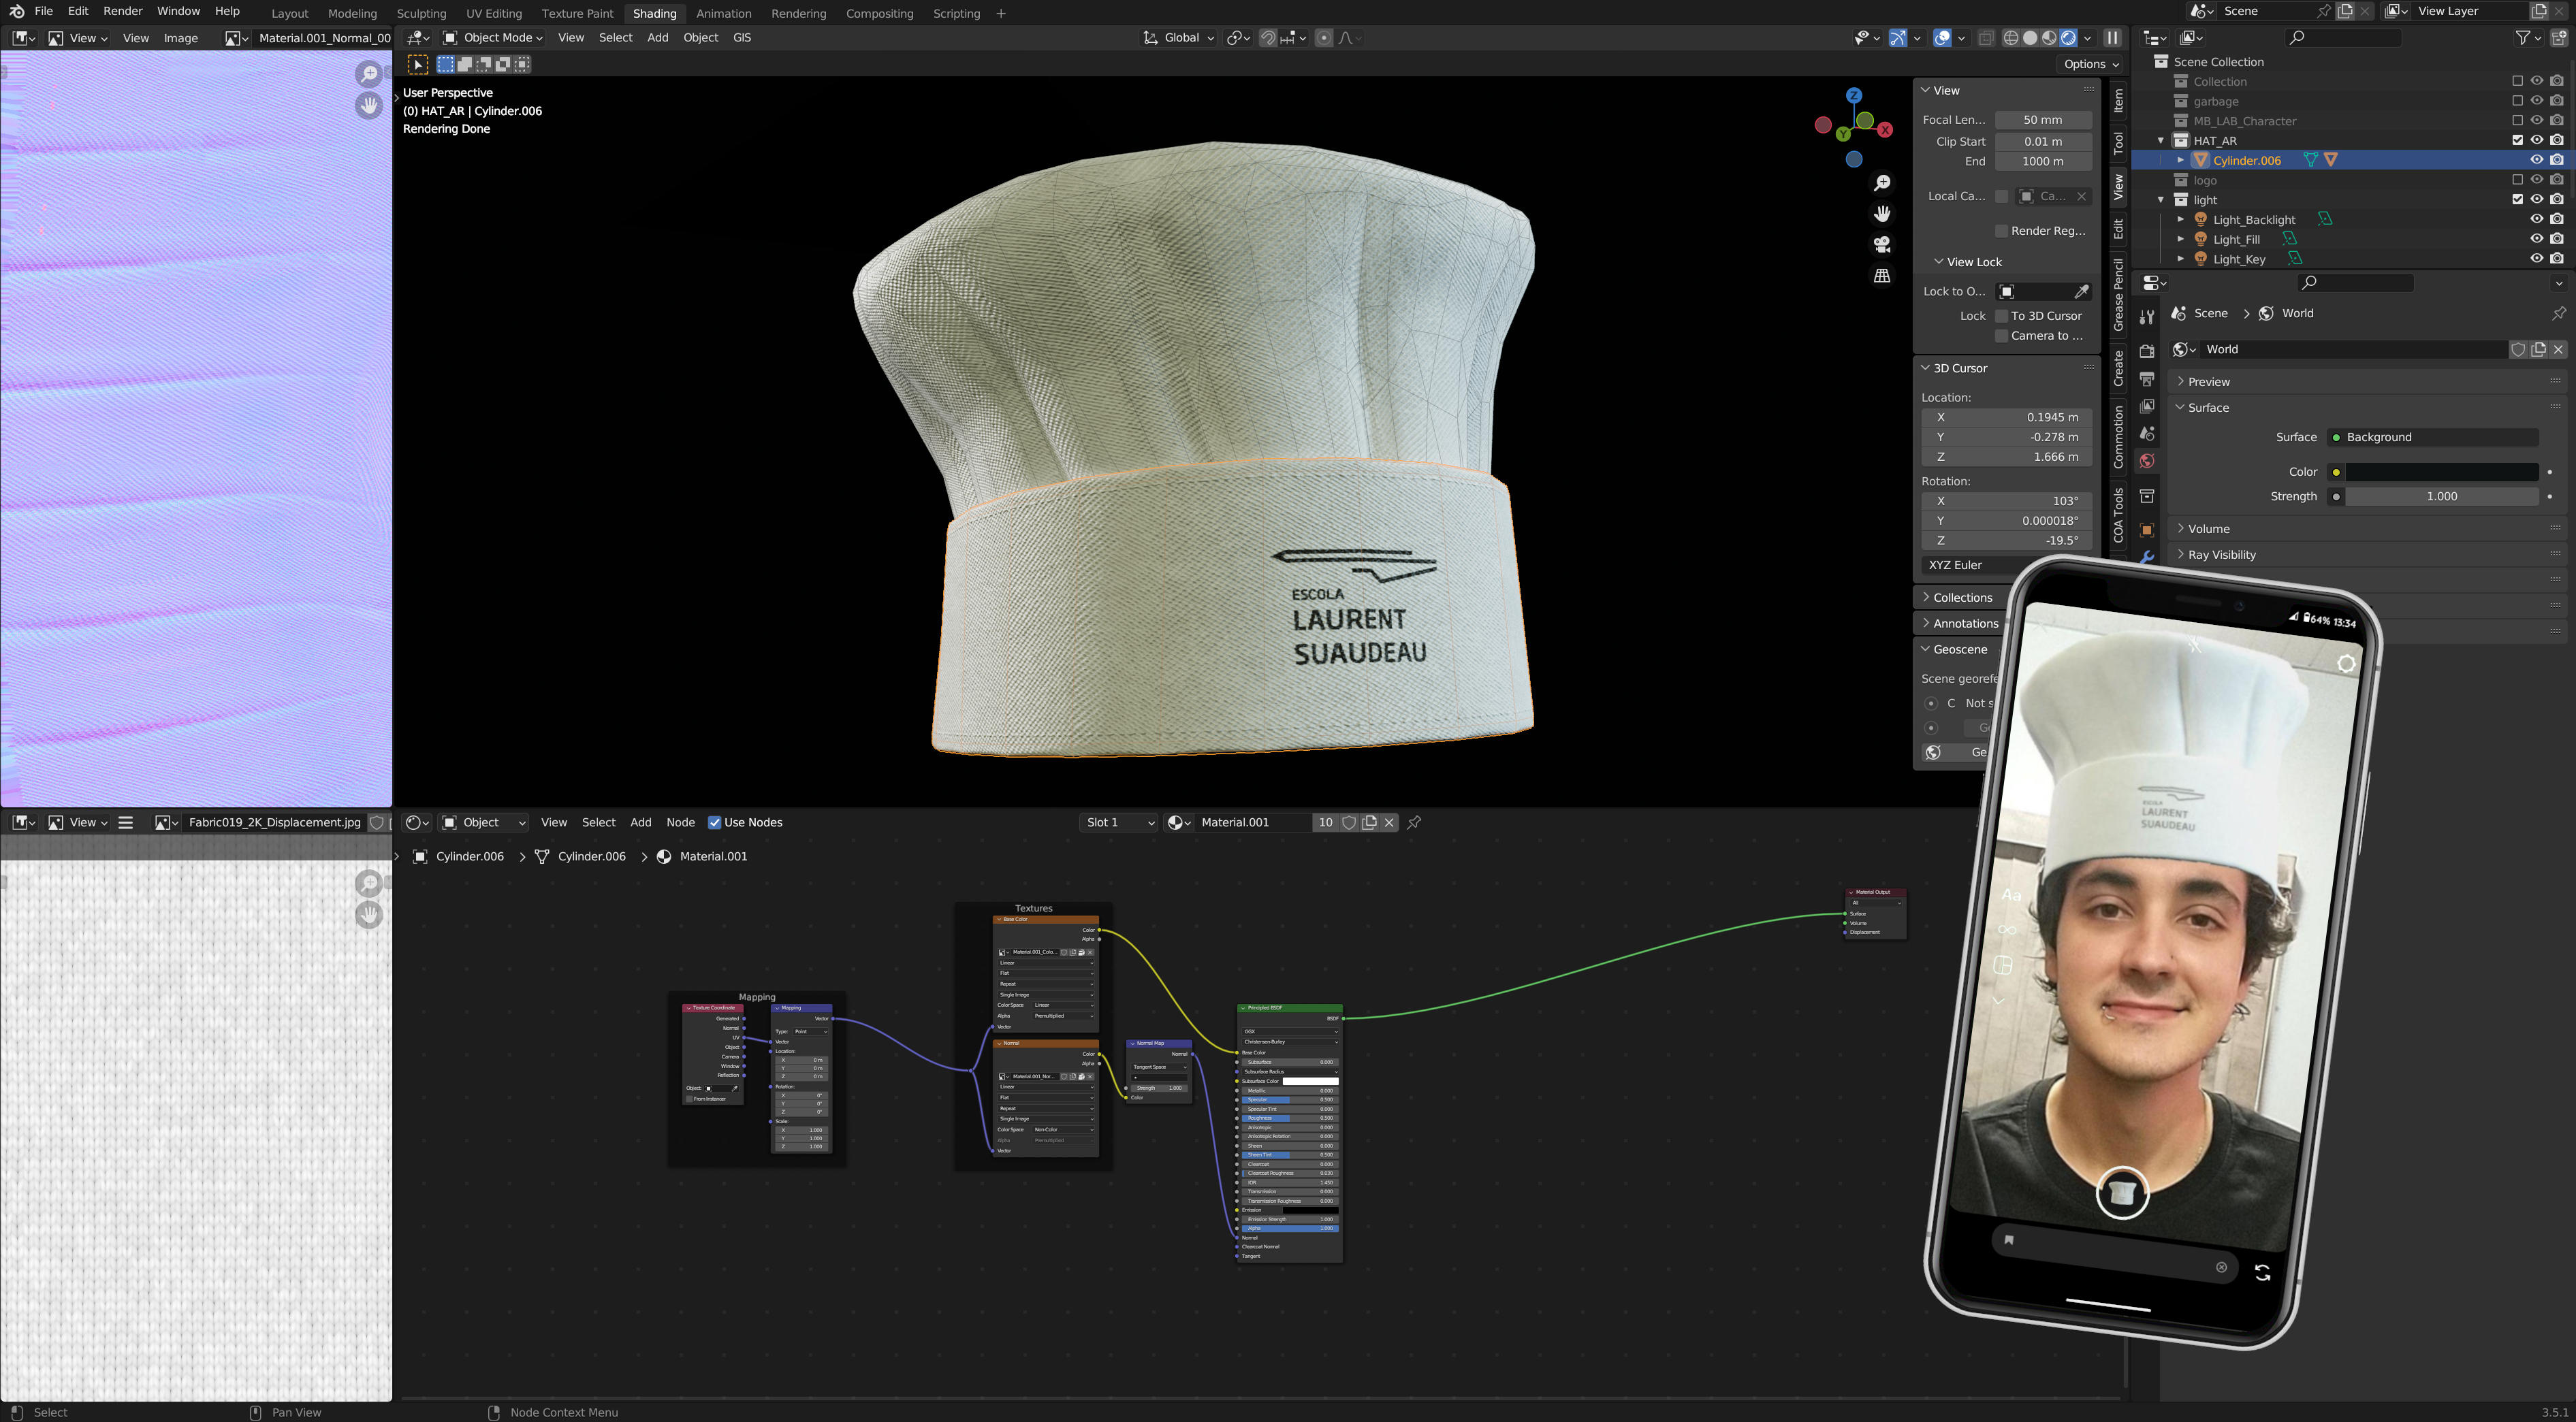Open the Options dropdown in viewport
Image resolution: width=2576 pixels, height=1422 pixels.
[2091, 64]
